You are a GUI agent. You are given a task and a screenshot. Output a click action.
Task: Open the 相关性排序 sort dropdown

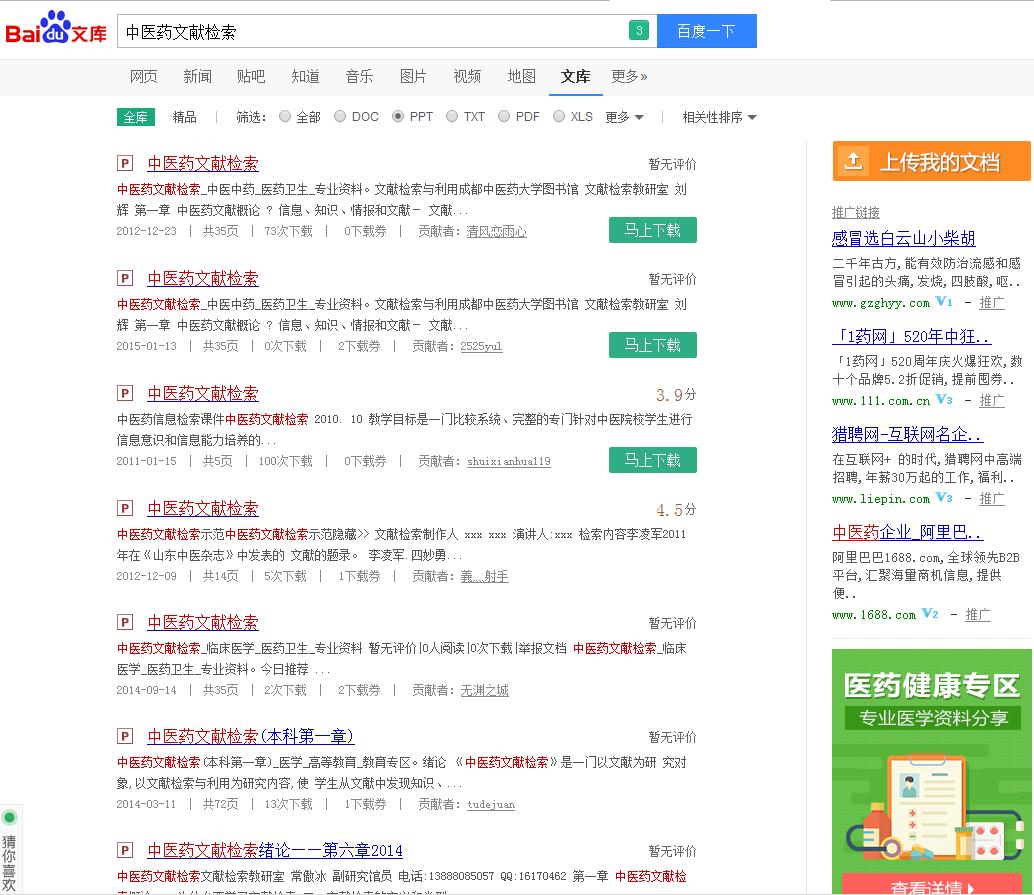[719, 117]
